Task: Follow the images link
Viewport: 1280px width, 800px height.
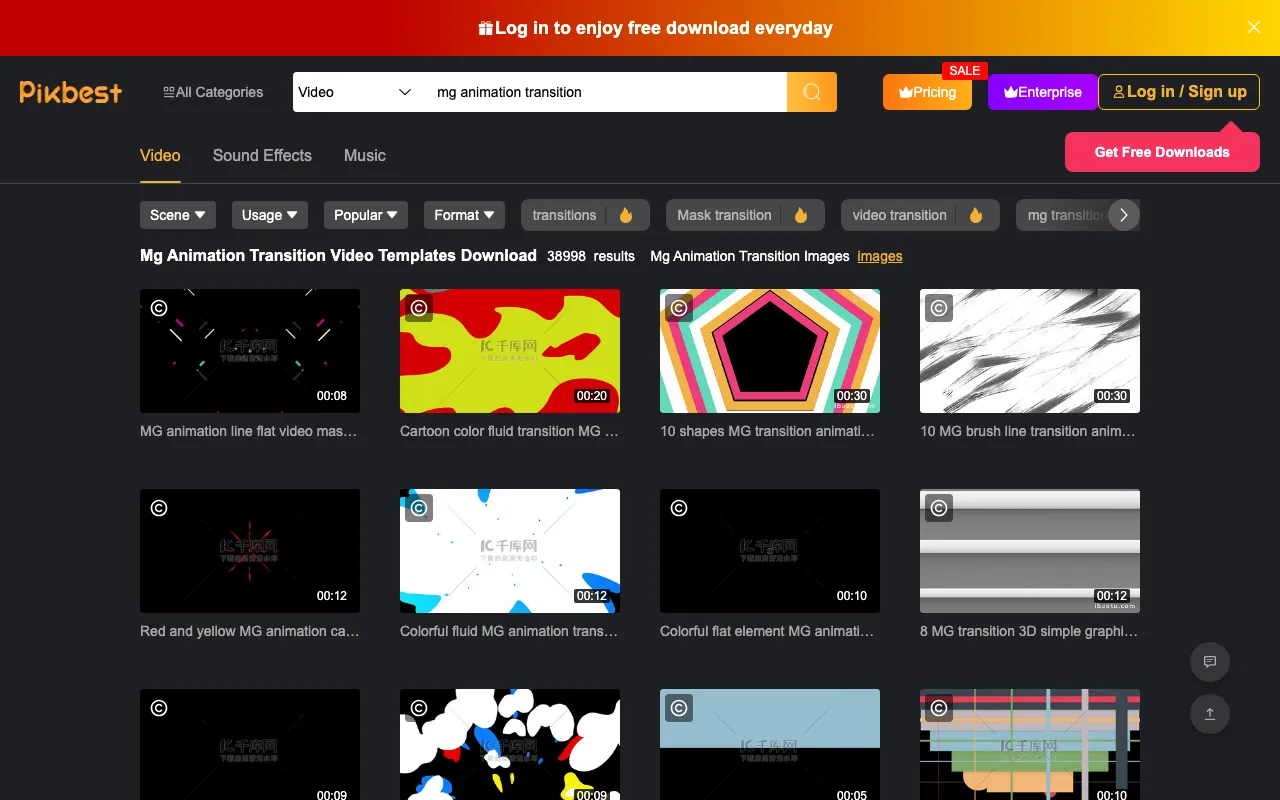Action: [880, 256]
